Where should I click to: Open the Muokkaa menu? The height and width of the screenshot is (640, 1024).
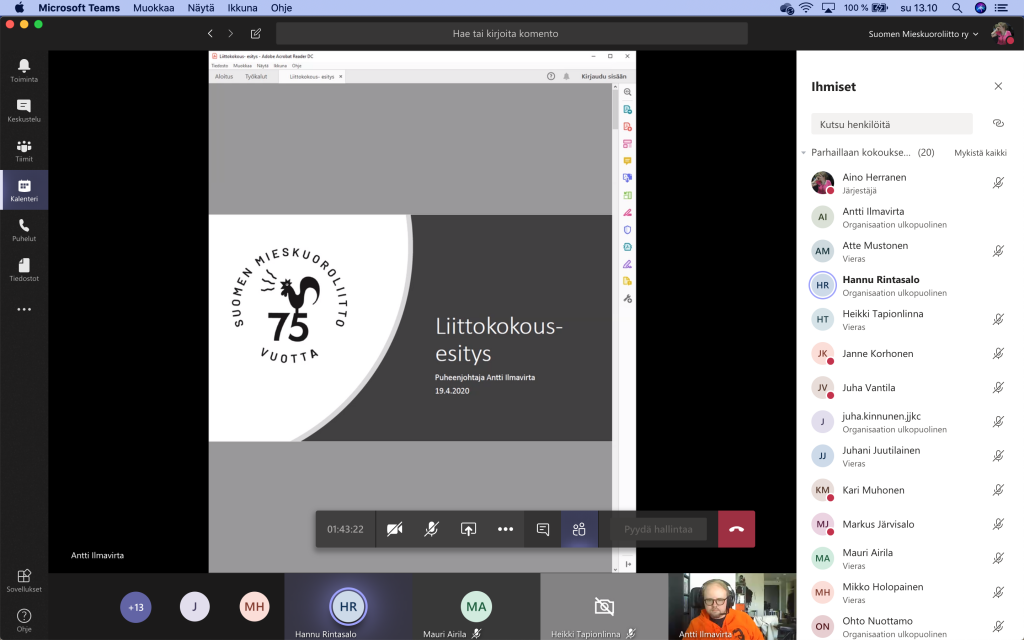pos(153,8)
